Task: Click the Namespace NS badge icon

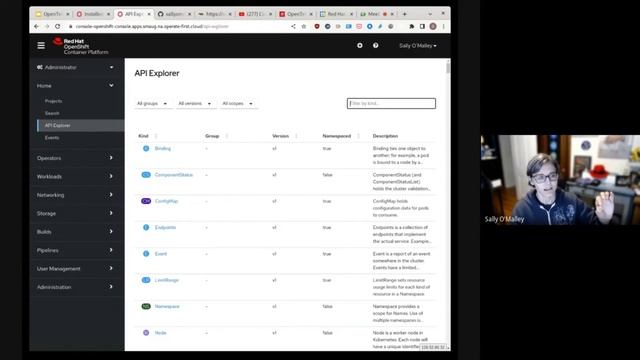Action: click(146, 307)
